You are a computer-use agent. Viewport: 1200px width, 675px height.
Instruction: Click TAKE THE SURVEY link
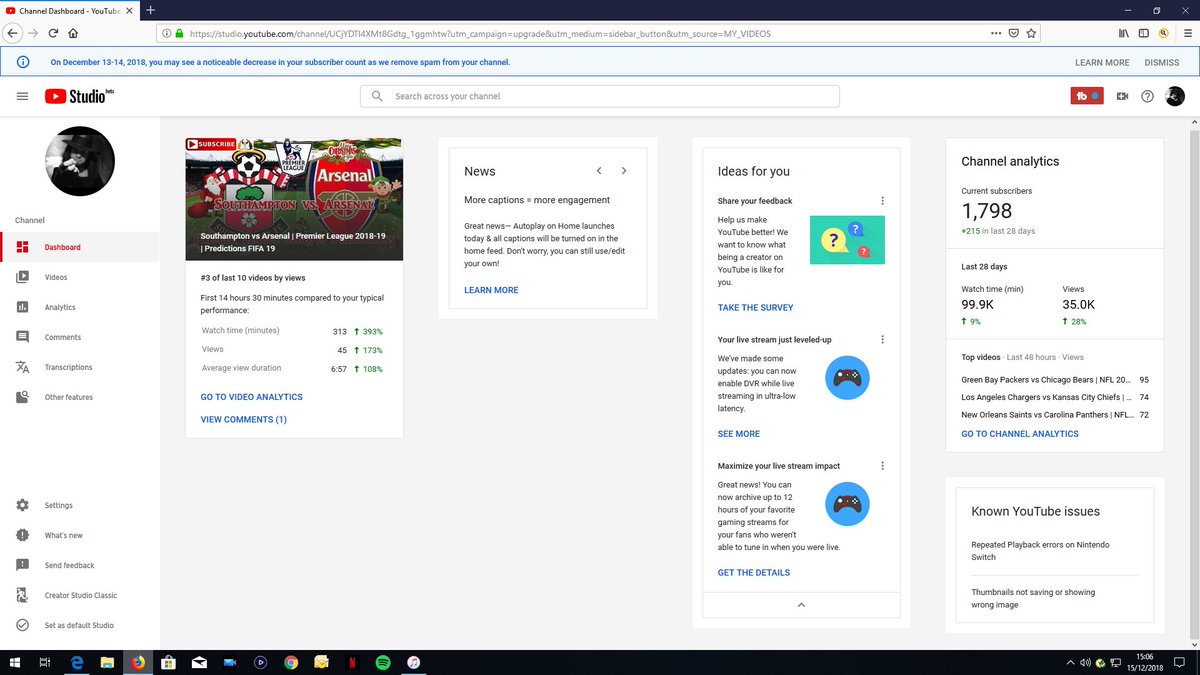tap(755, 308)
